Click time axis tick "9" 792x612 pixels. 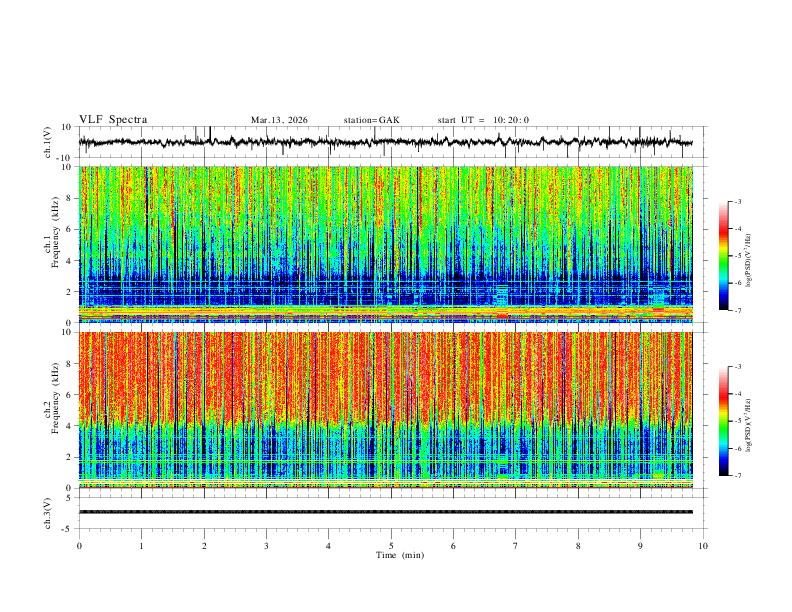[x=640, y=546]
